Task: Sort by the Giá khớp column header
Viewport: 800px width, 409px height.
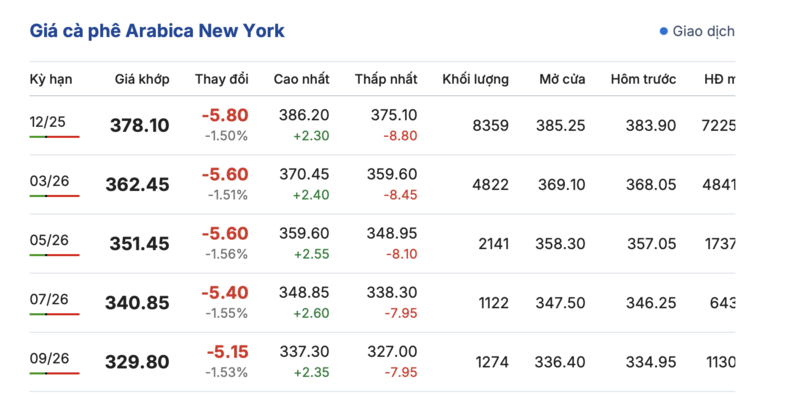Action: coord(142,79)
